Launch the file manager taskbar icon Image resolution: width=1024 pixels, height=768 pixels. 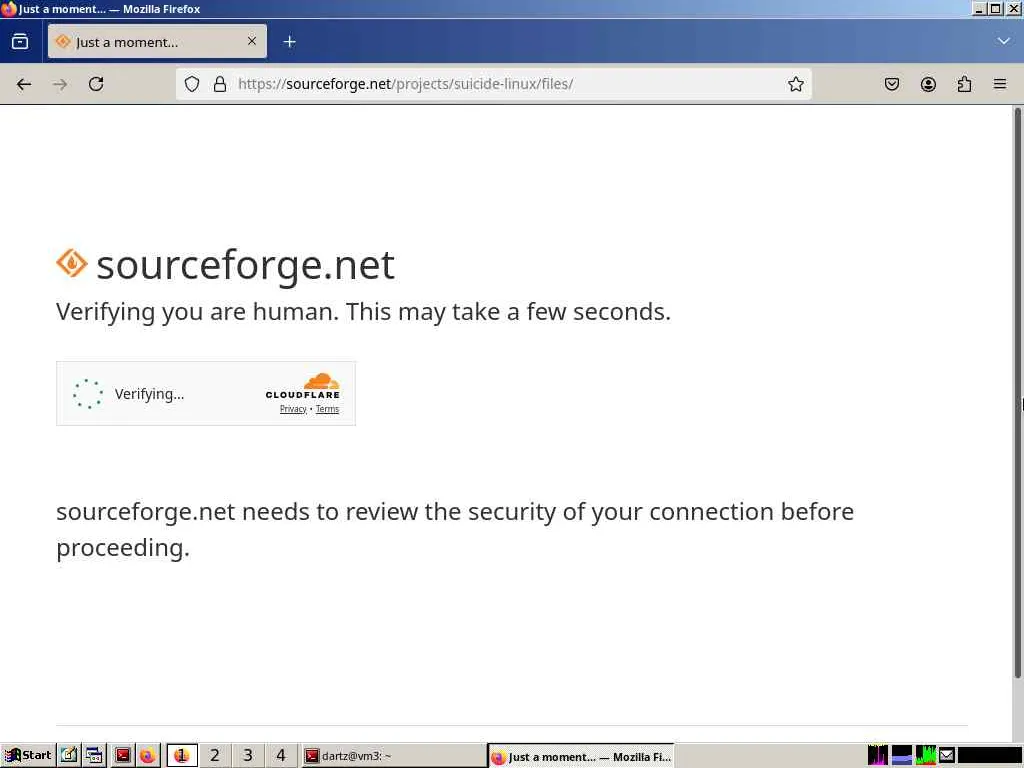[95, 756]
